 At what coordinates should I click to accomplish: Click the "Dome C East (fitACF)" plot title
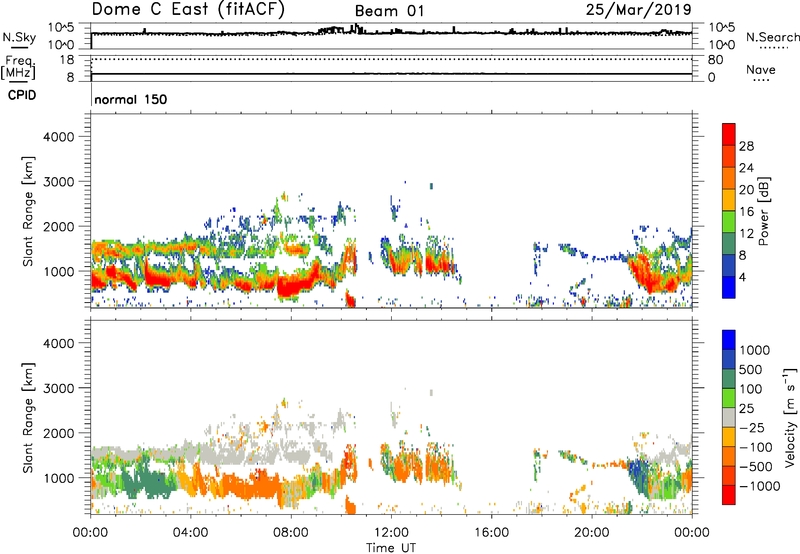(188, 10)
